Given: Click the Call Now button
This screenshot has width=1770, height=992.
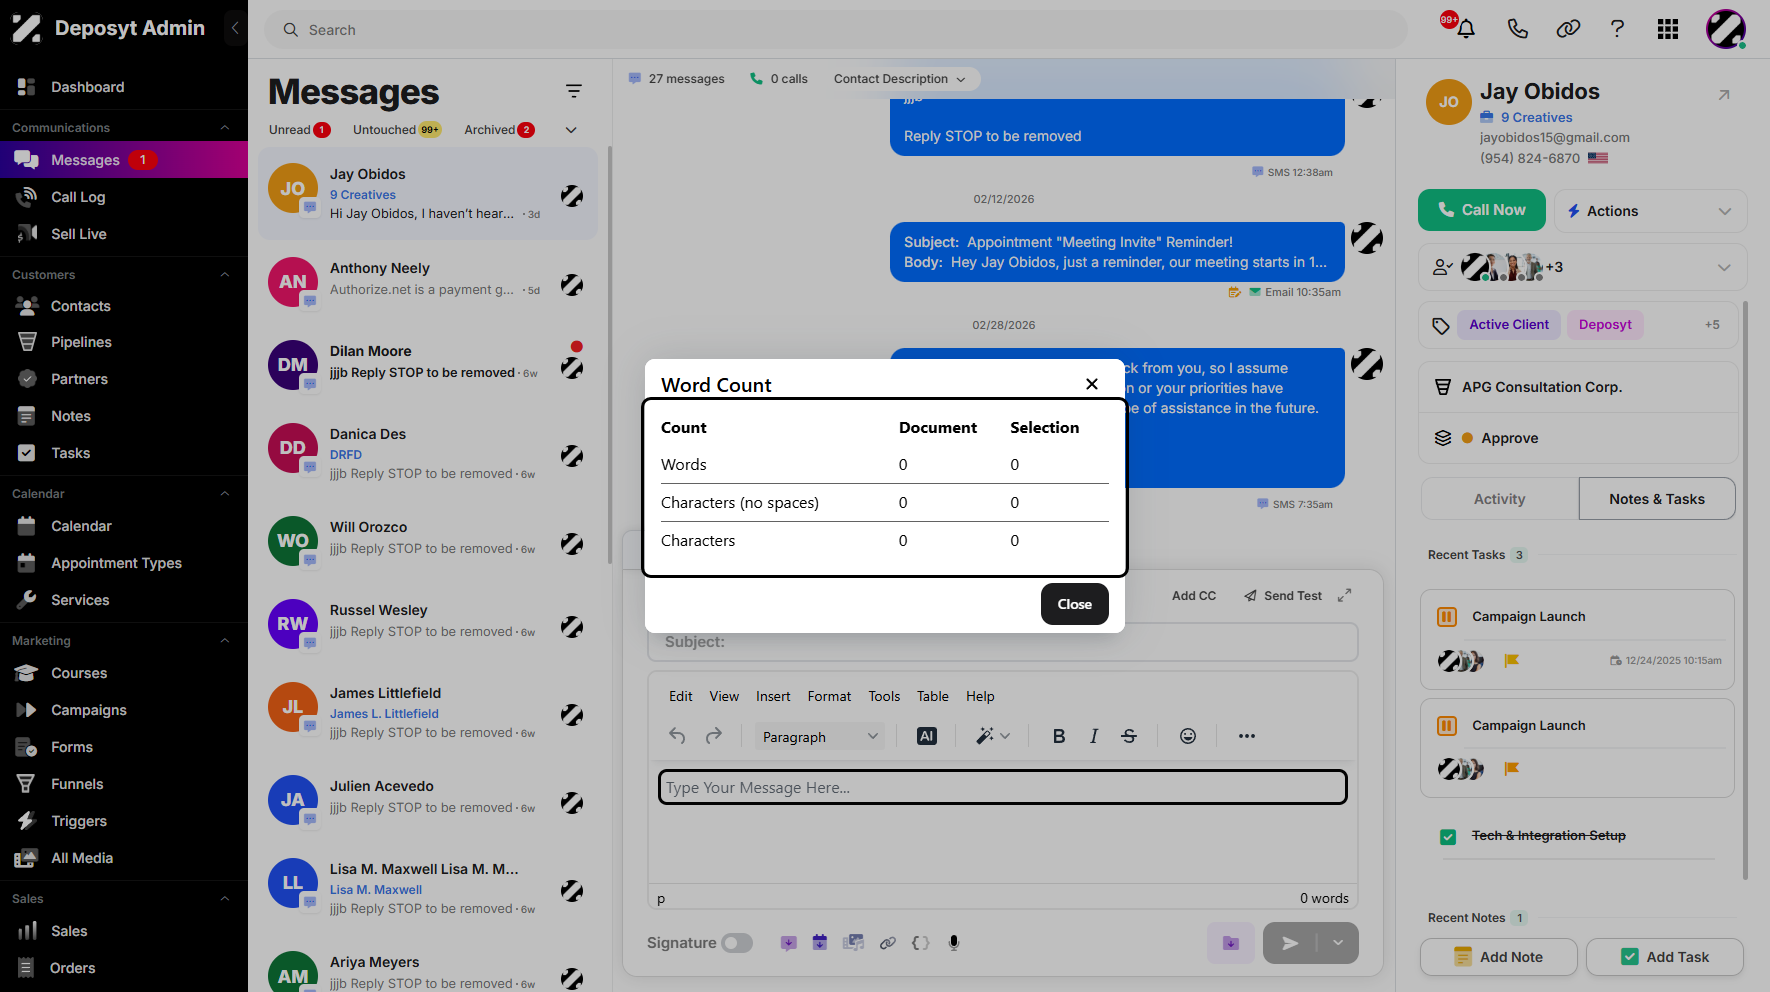Looking at the screenshot, I should tap(1482, 210).
